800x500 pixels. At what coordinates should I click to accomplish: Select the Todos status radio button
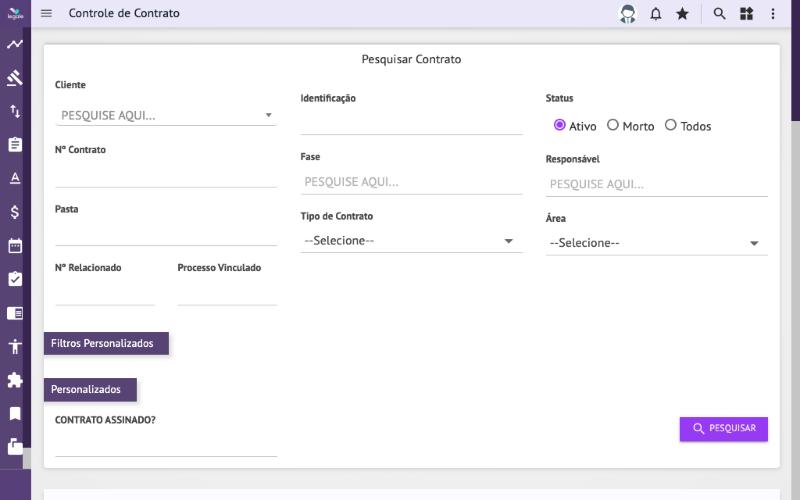coord(670,125)
